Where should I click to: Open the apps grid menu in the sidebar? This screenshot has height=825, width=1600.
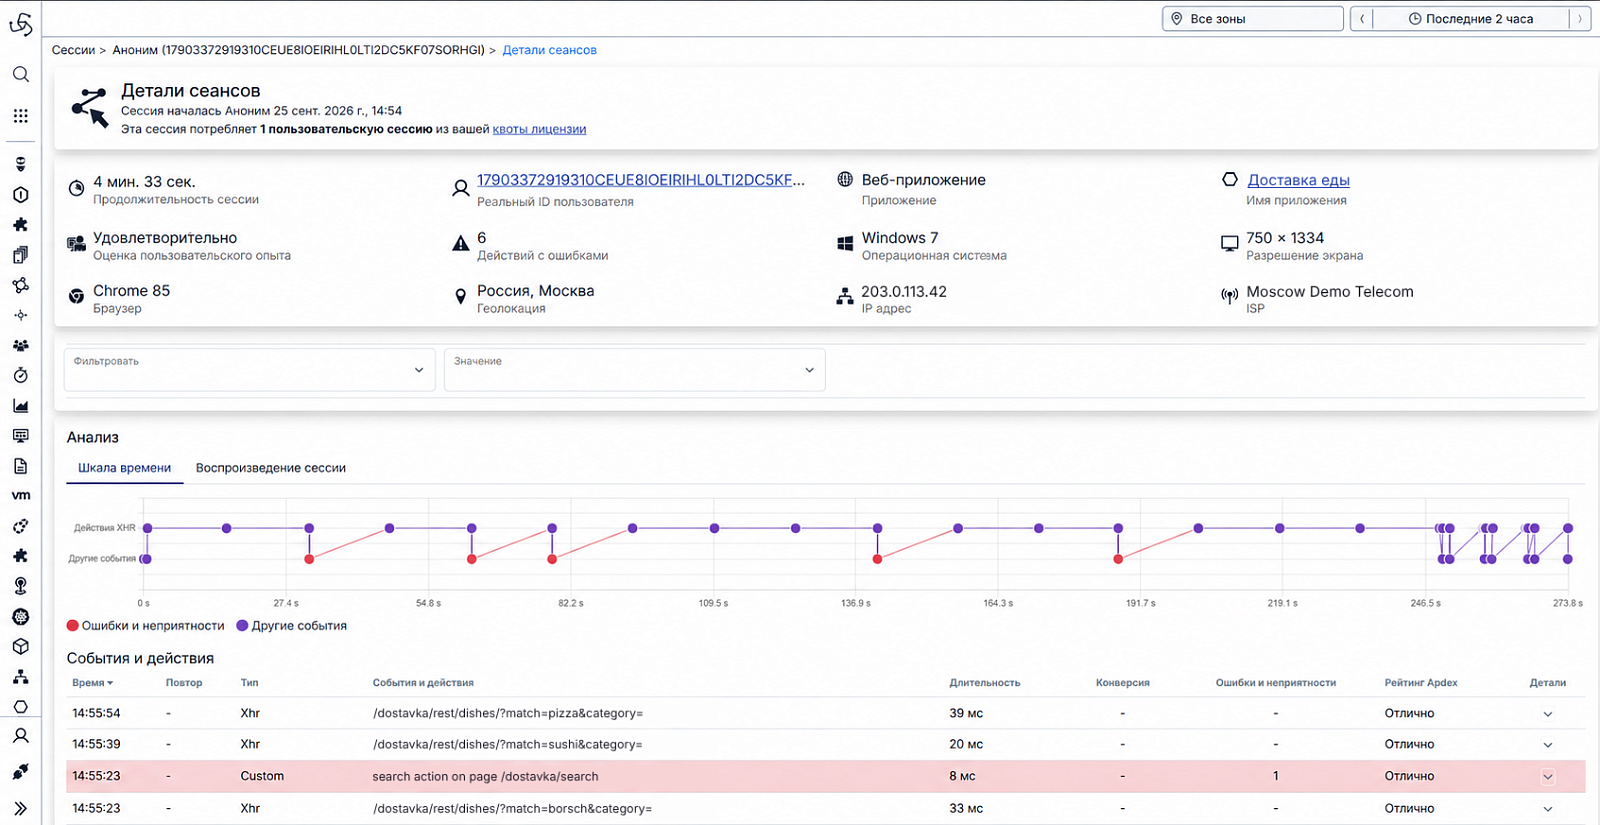point(20,116)
